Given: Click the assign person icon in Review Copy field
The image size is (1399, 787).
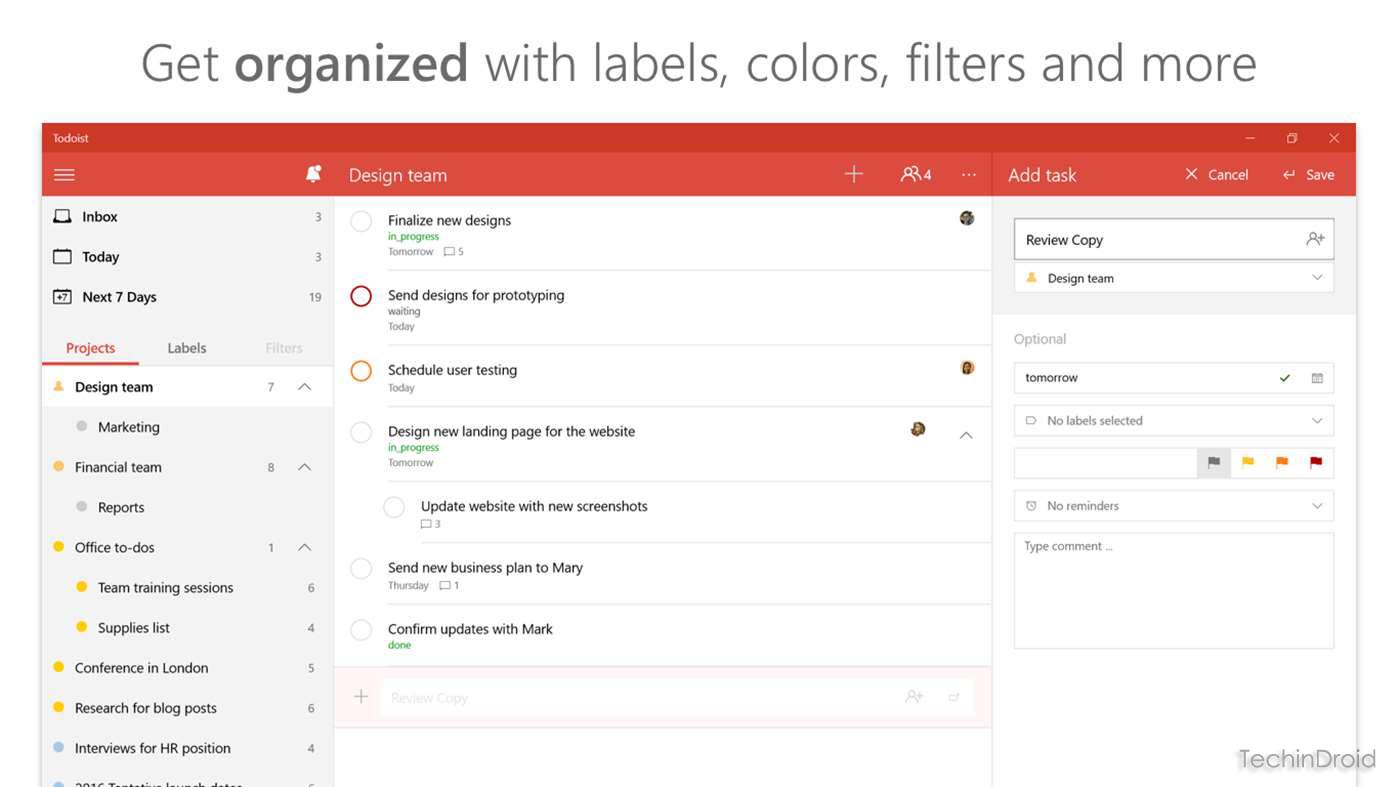Looking at the screenshot, I should tap(1315, 239).
